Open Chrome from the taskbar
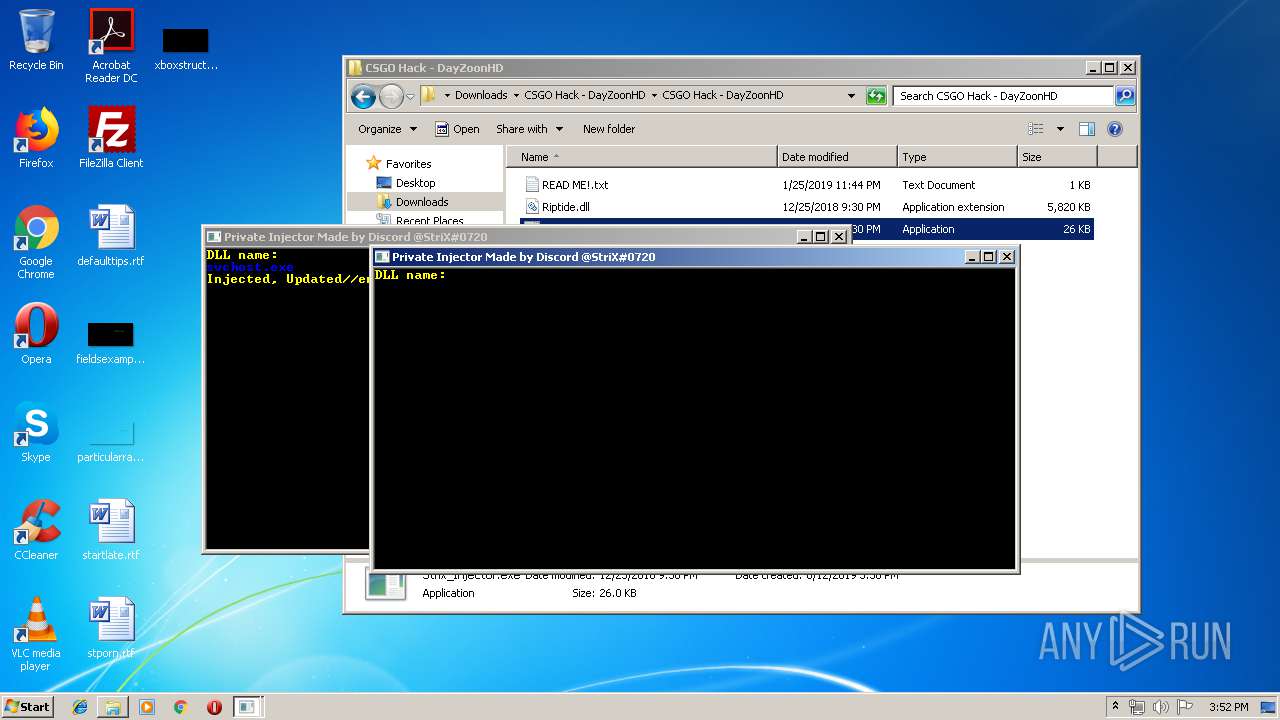 click(x=181, y=707)
